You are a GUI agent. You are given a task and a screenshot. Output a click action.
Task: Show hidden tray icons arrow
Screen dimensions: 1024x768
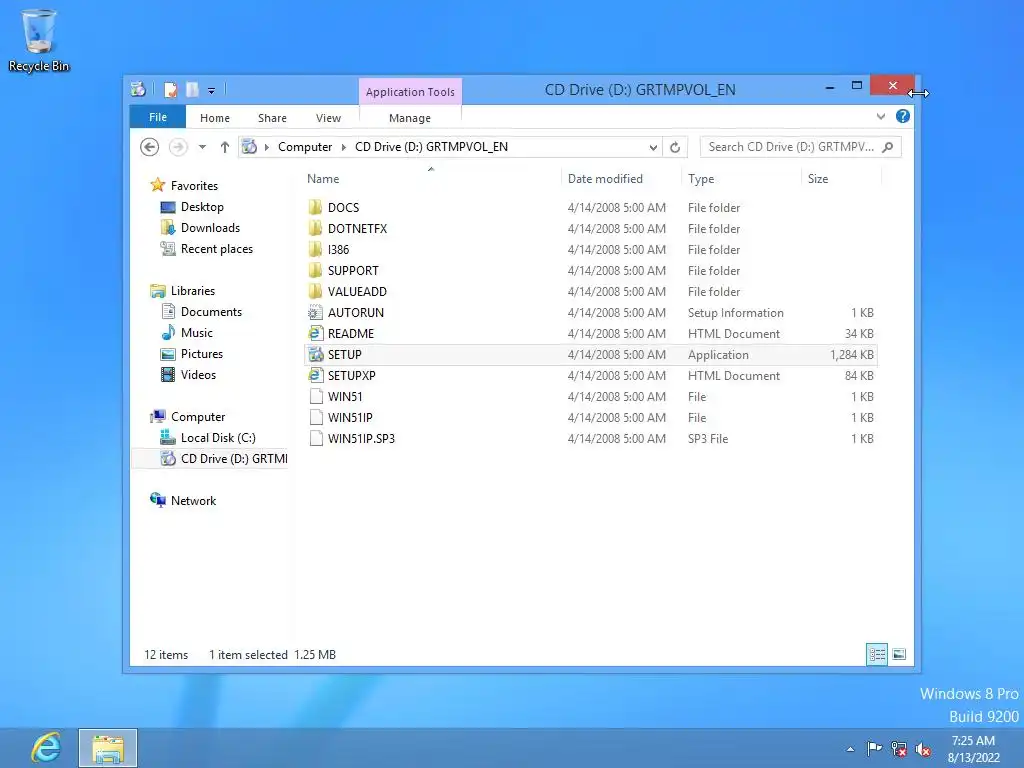click(x=850, y=749)
